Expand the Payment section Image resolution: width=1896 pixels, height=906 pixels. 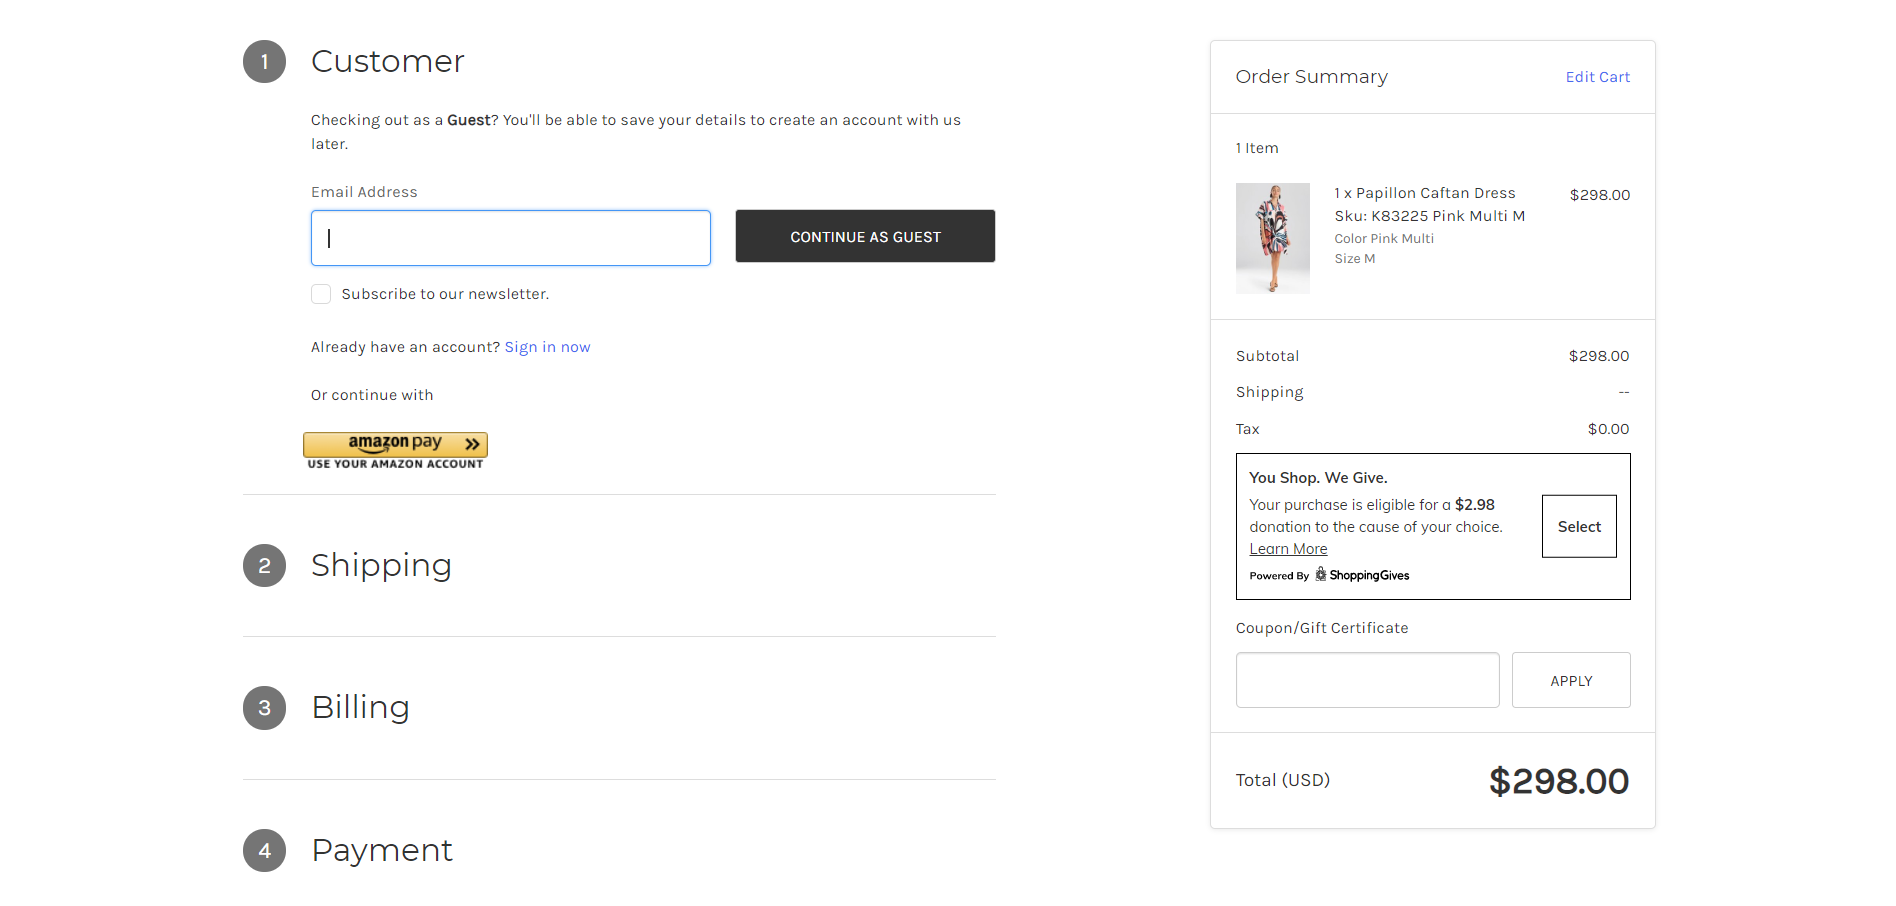click(x=382, y=850)
